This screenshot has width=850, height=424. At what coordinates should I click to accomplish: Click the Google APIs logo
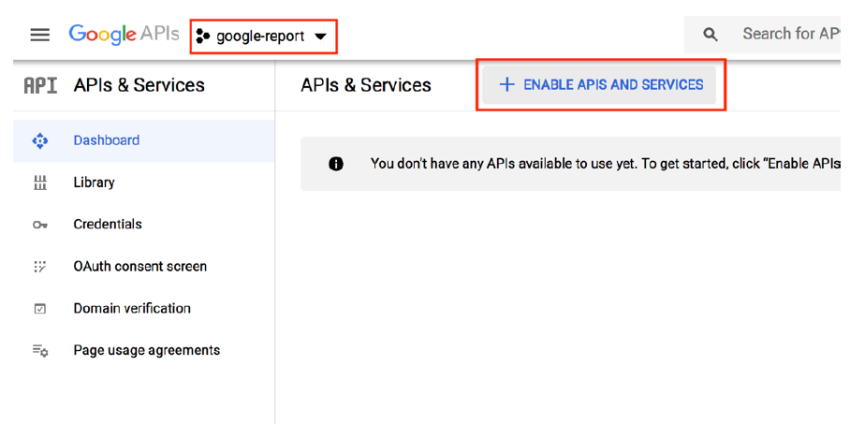[x=123, y=34]
